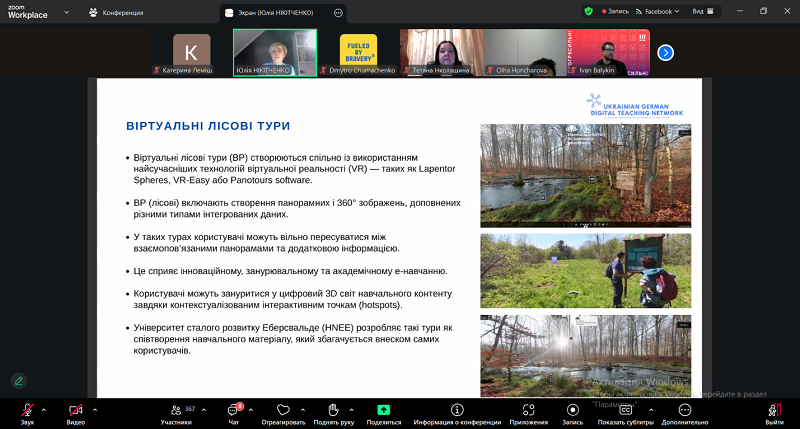This screenshot has height=429, width=800.
Task: Unmute microphone with the Звук button
Action: pyautogui.click(x=27, y=411)
